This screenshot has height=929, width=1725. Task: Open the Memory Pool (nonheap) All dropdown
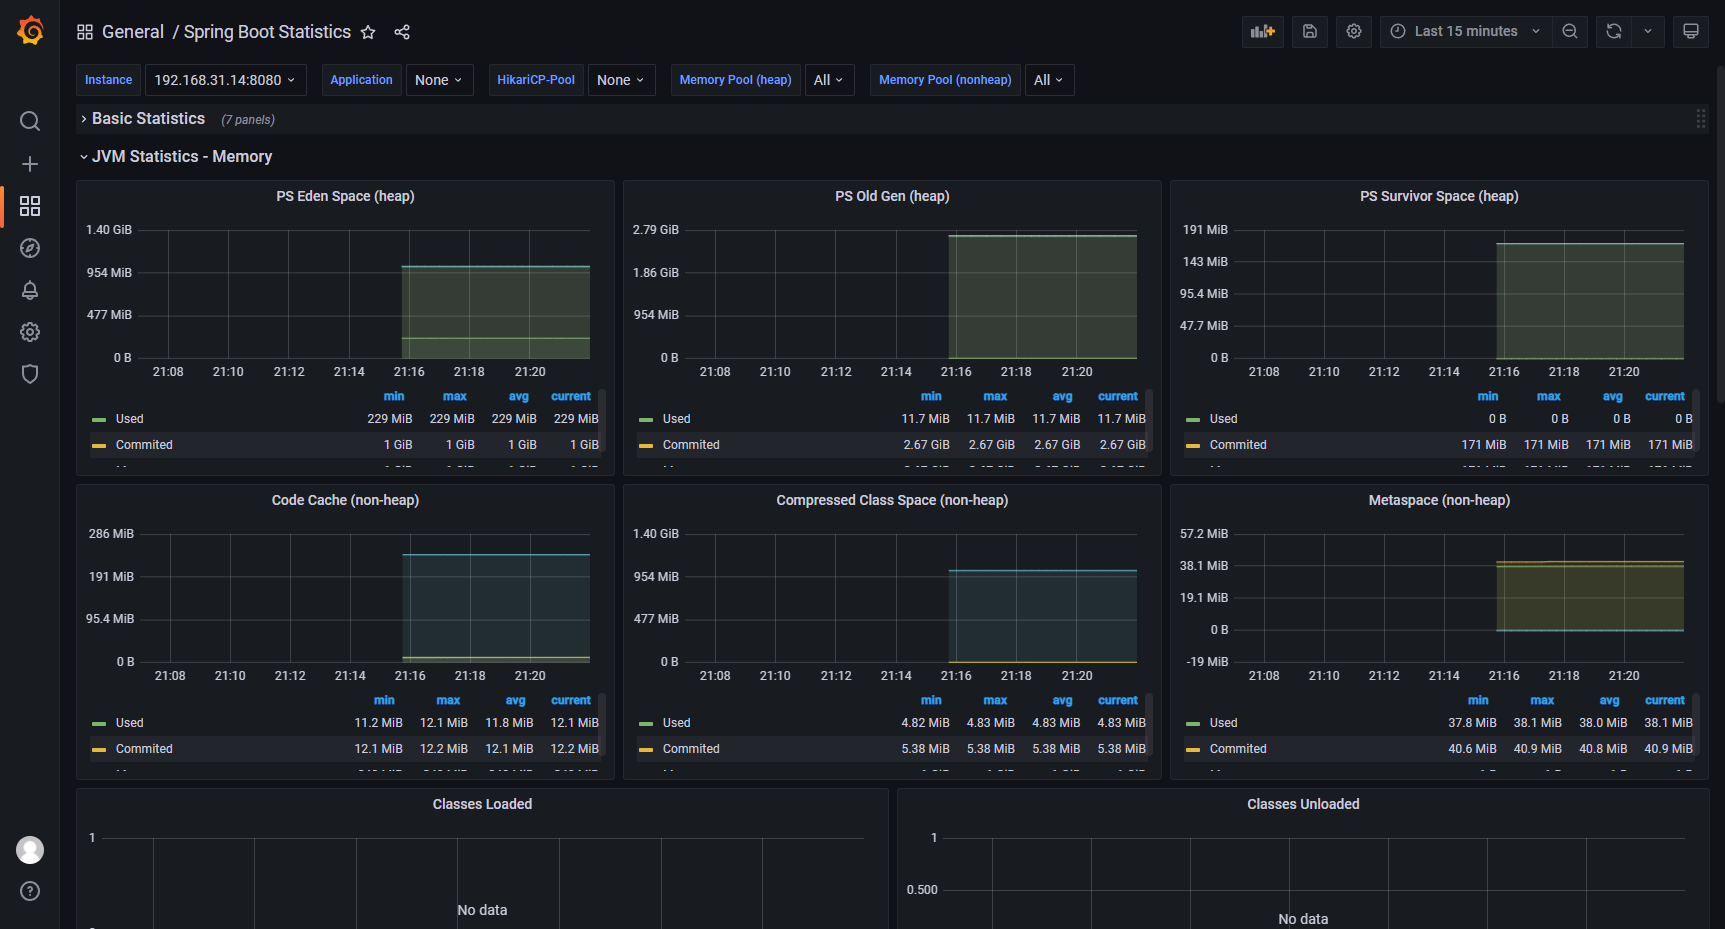[1049, 80]
